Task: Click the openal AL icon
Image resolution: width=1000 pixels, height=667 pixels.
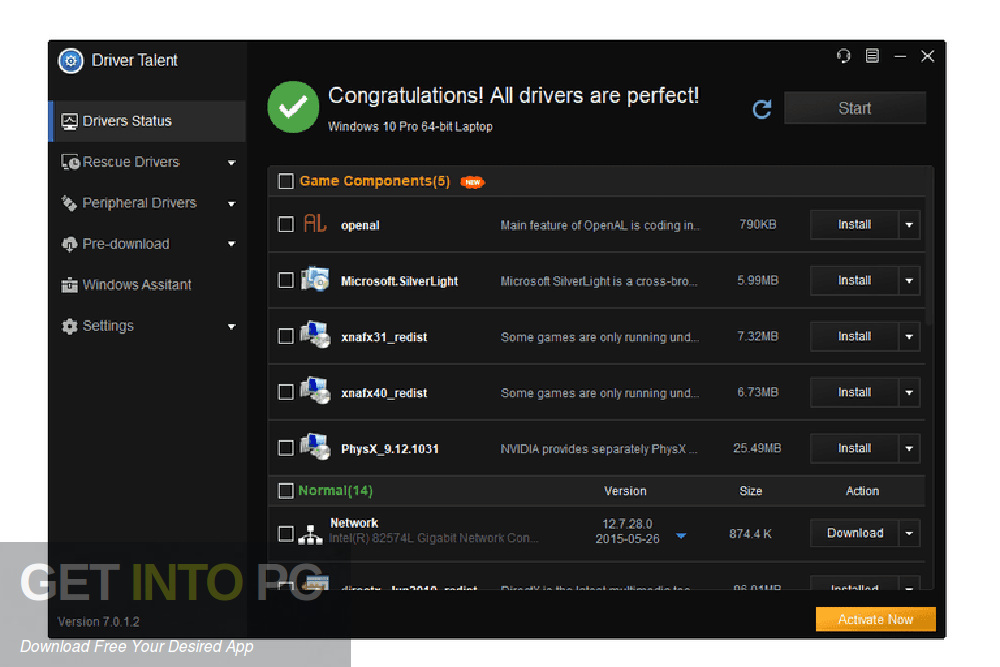Action: tap(314, 224)
